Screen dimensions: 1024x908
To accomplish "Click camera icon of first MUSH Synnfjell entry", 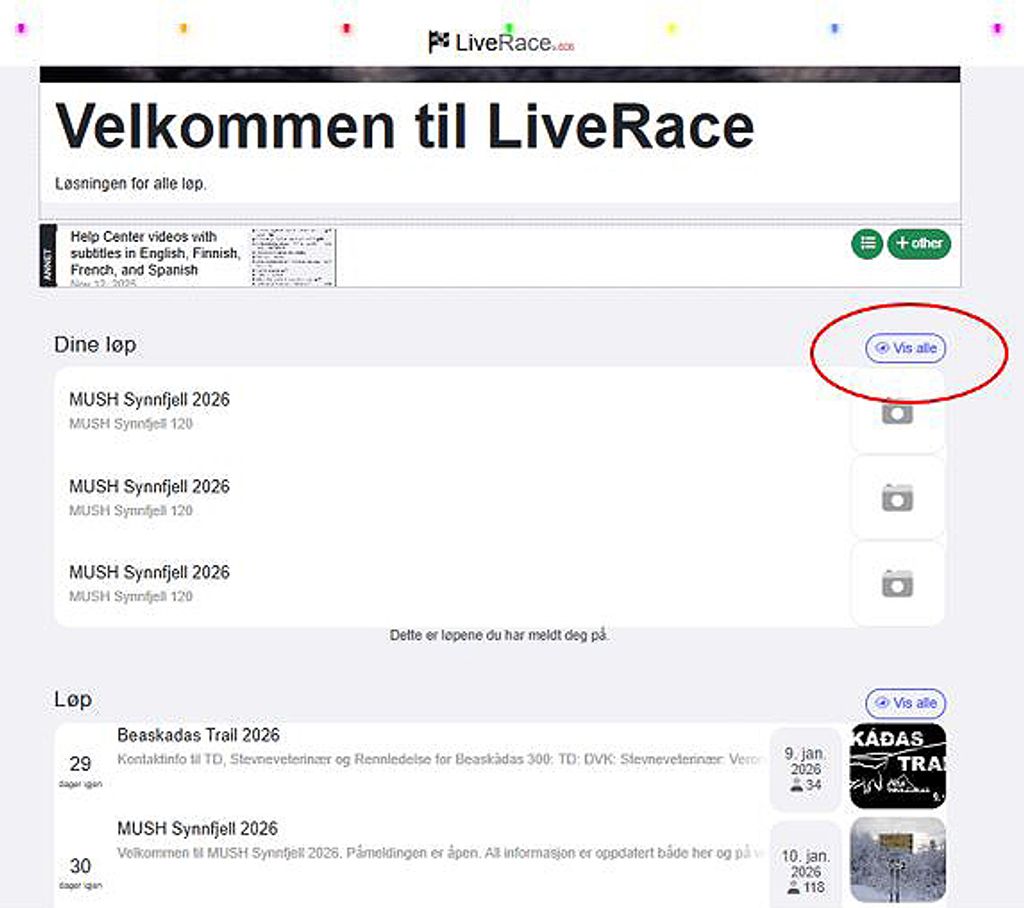I will click(897, 411).
